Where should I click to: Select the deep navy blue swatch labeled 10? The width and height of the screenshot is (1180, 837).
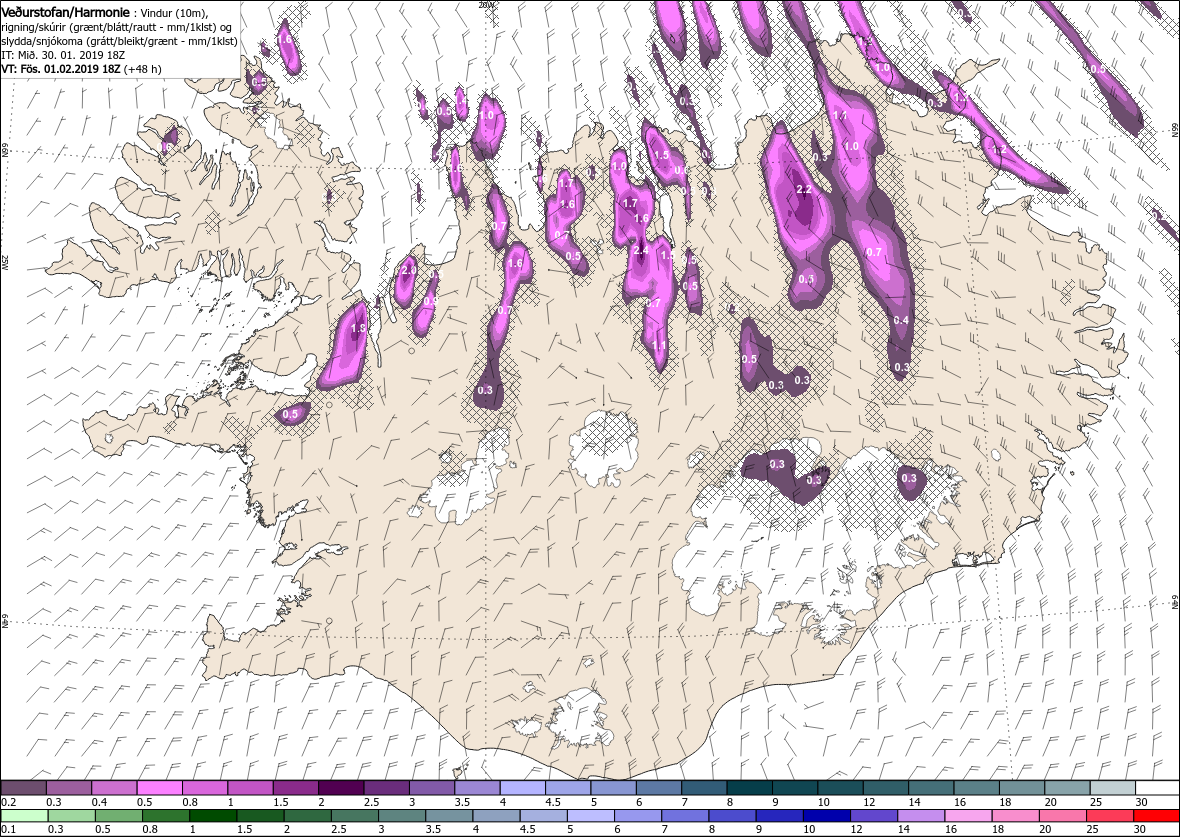(826, 816)
